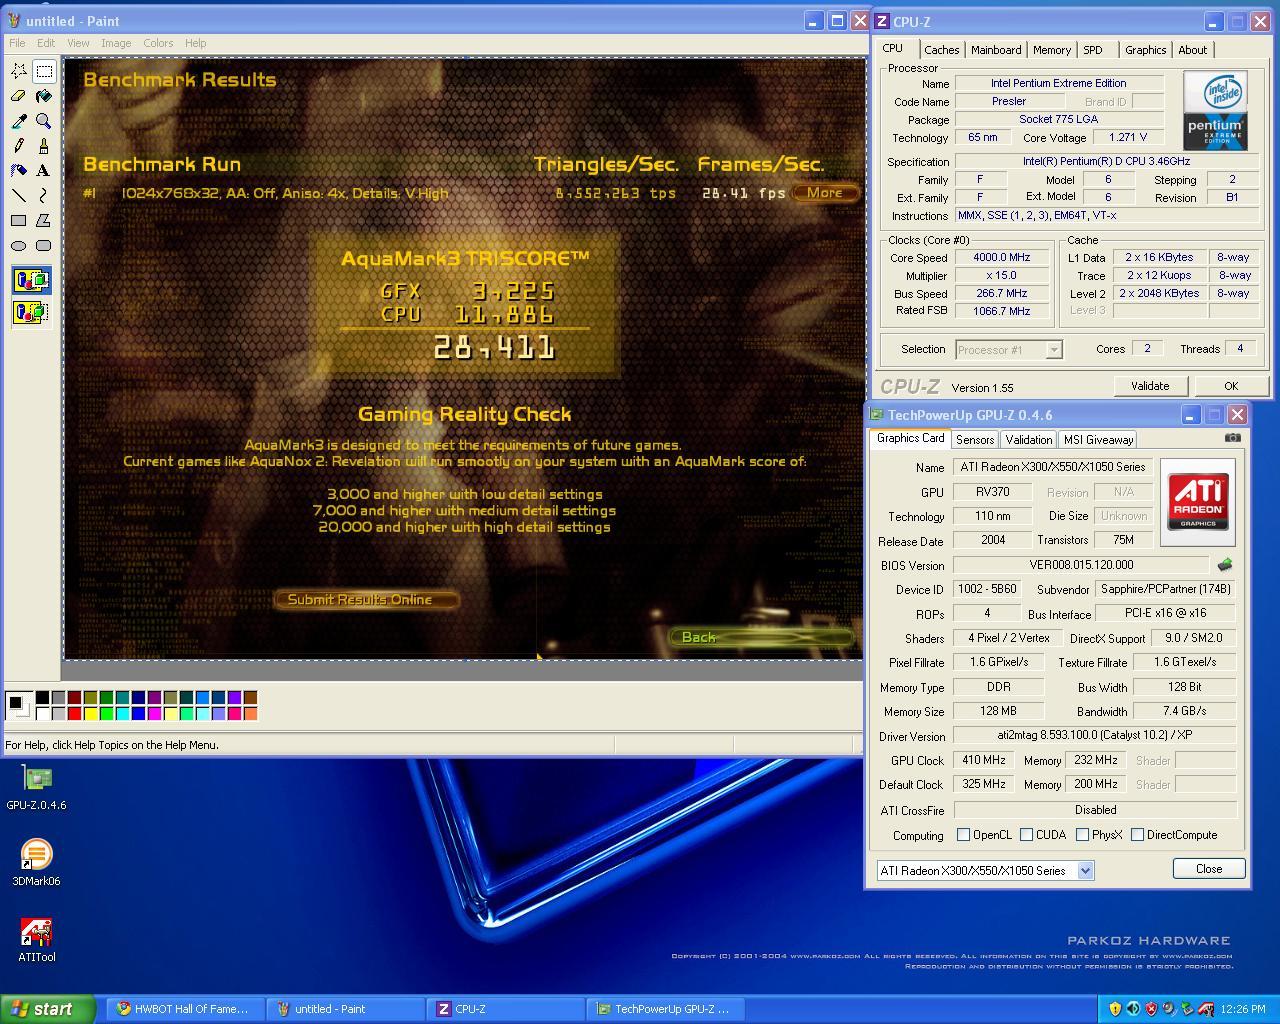Open the Processor #1 selection dropdown

1053,349
